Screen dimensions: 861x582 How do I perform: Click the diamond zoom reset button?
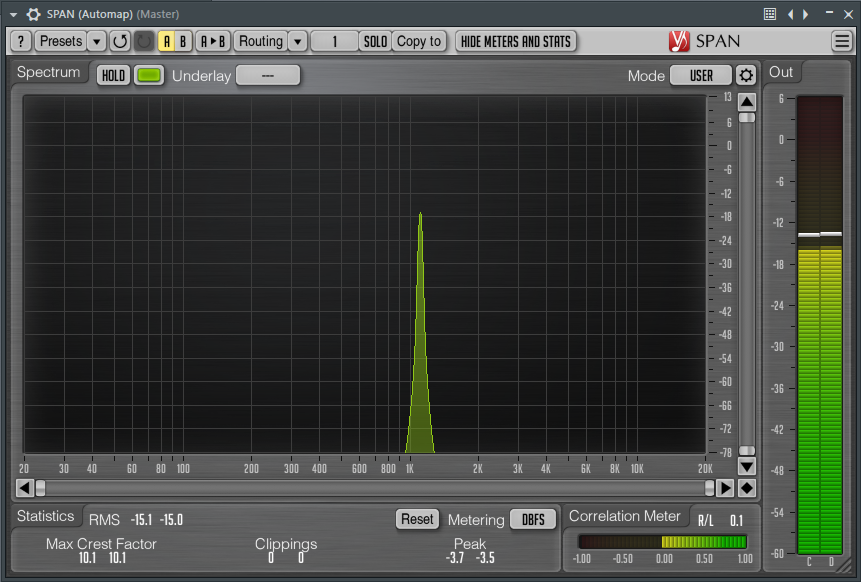point(747,488)
